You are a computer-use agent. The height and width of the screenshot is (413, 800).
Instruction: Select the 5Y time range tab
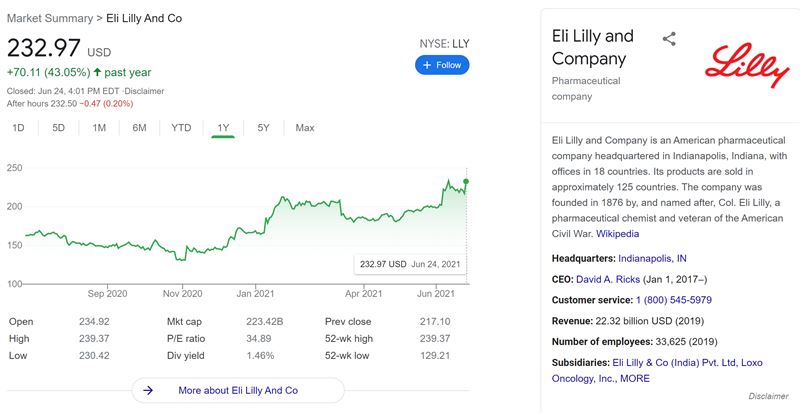tap(263, 128)
